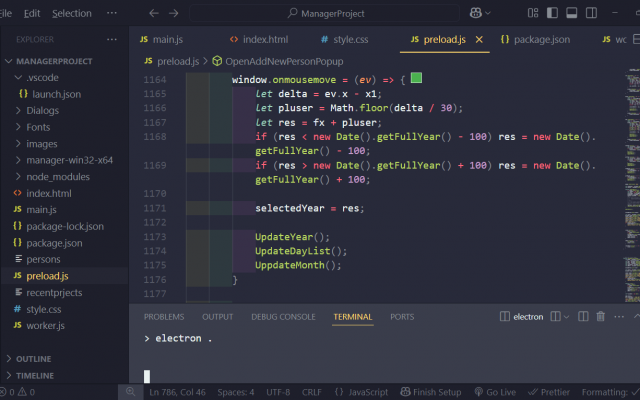This screenshot has width=640, height=400.
Task: Click the navigate back arrow
Action: click(153, 13)
